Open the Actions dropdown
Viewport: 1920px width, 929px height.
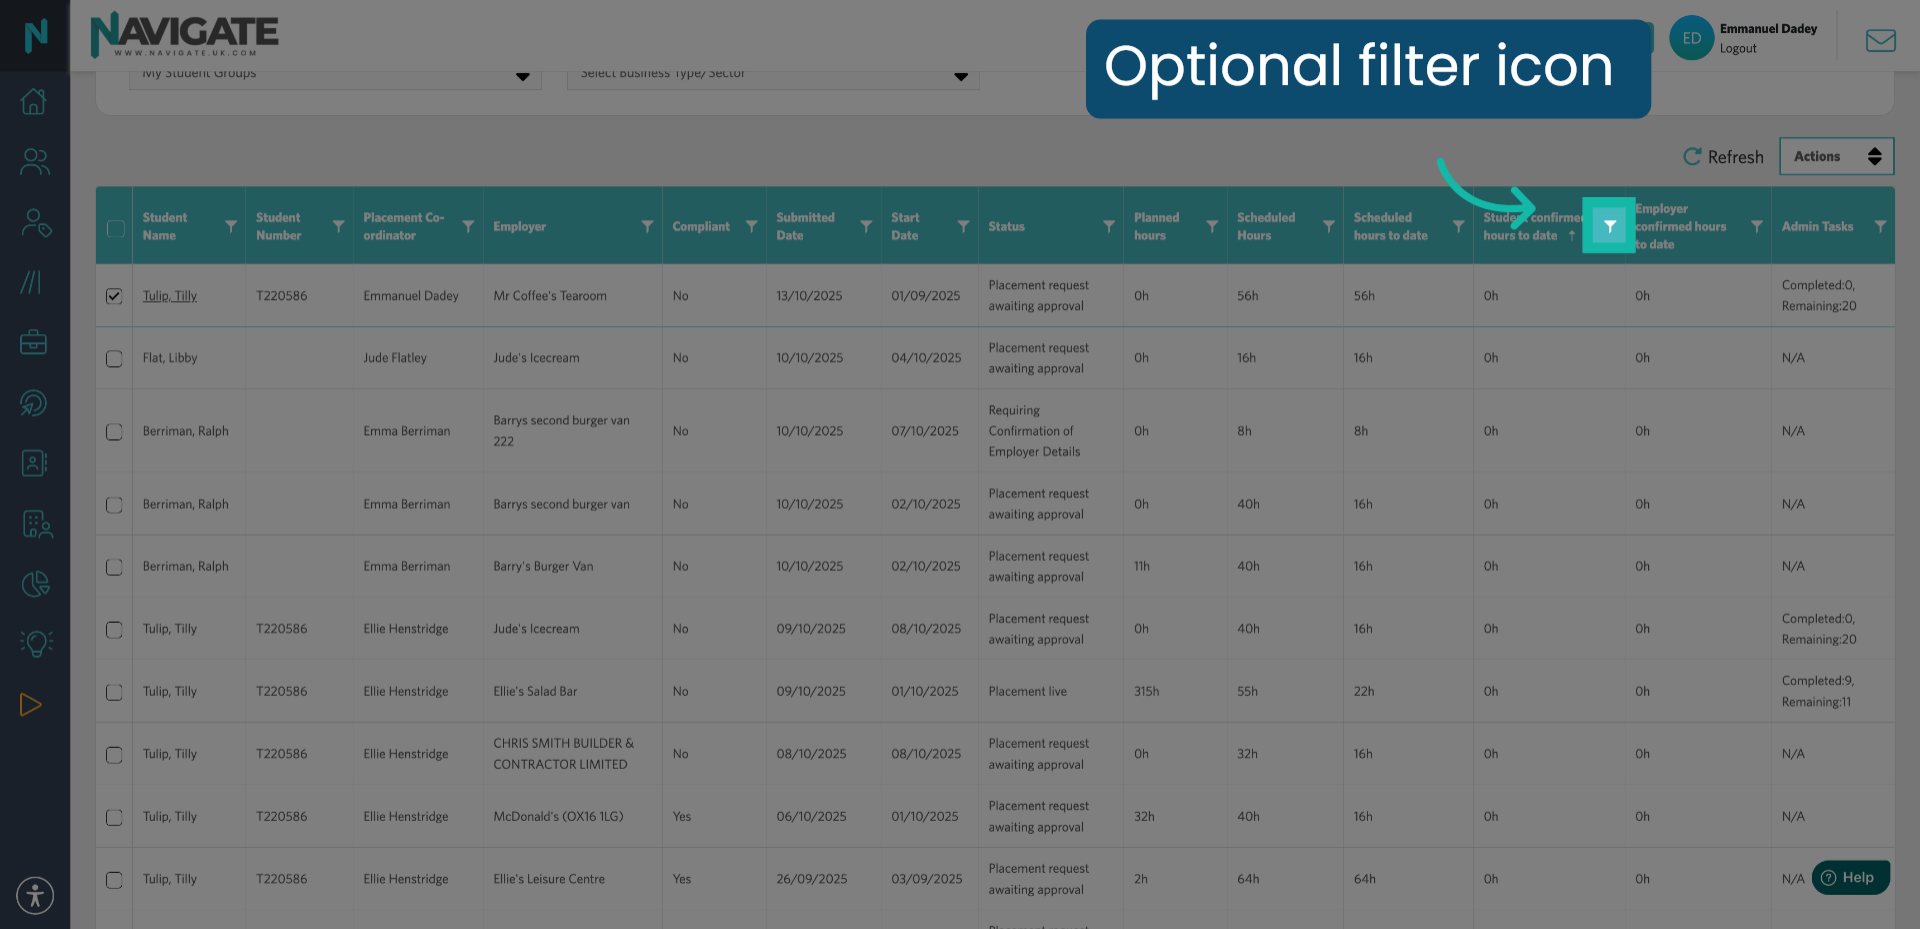click(1836, 156)
